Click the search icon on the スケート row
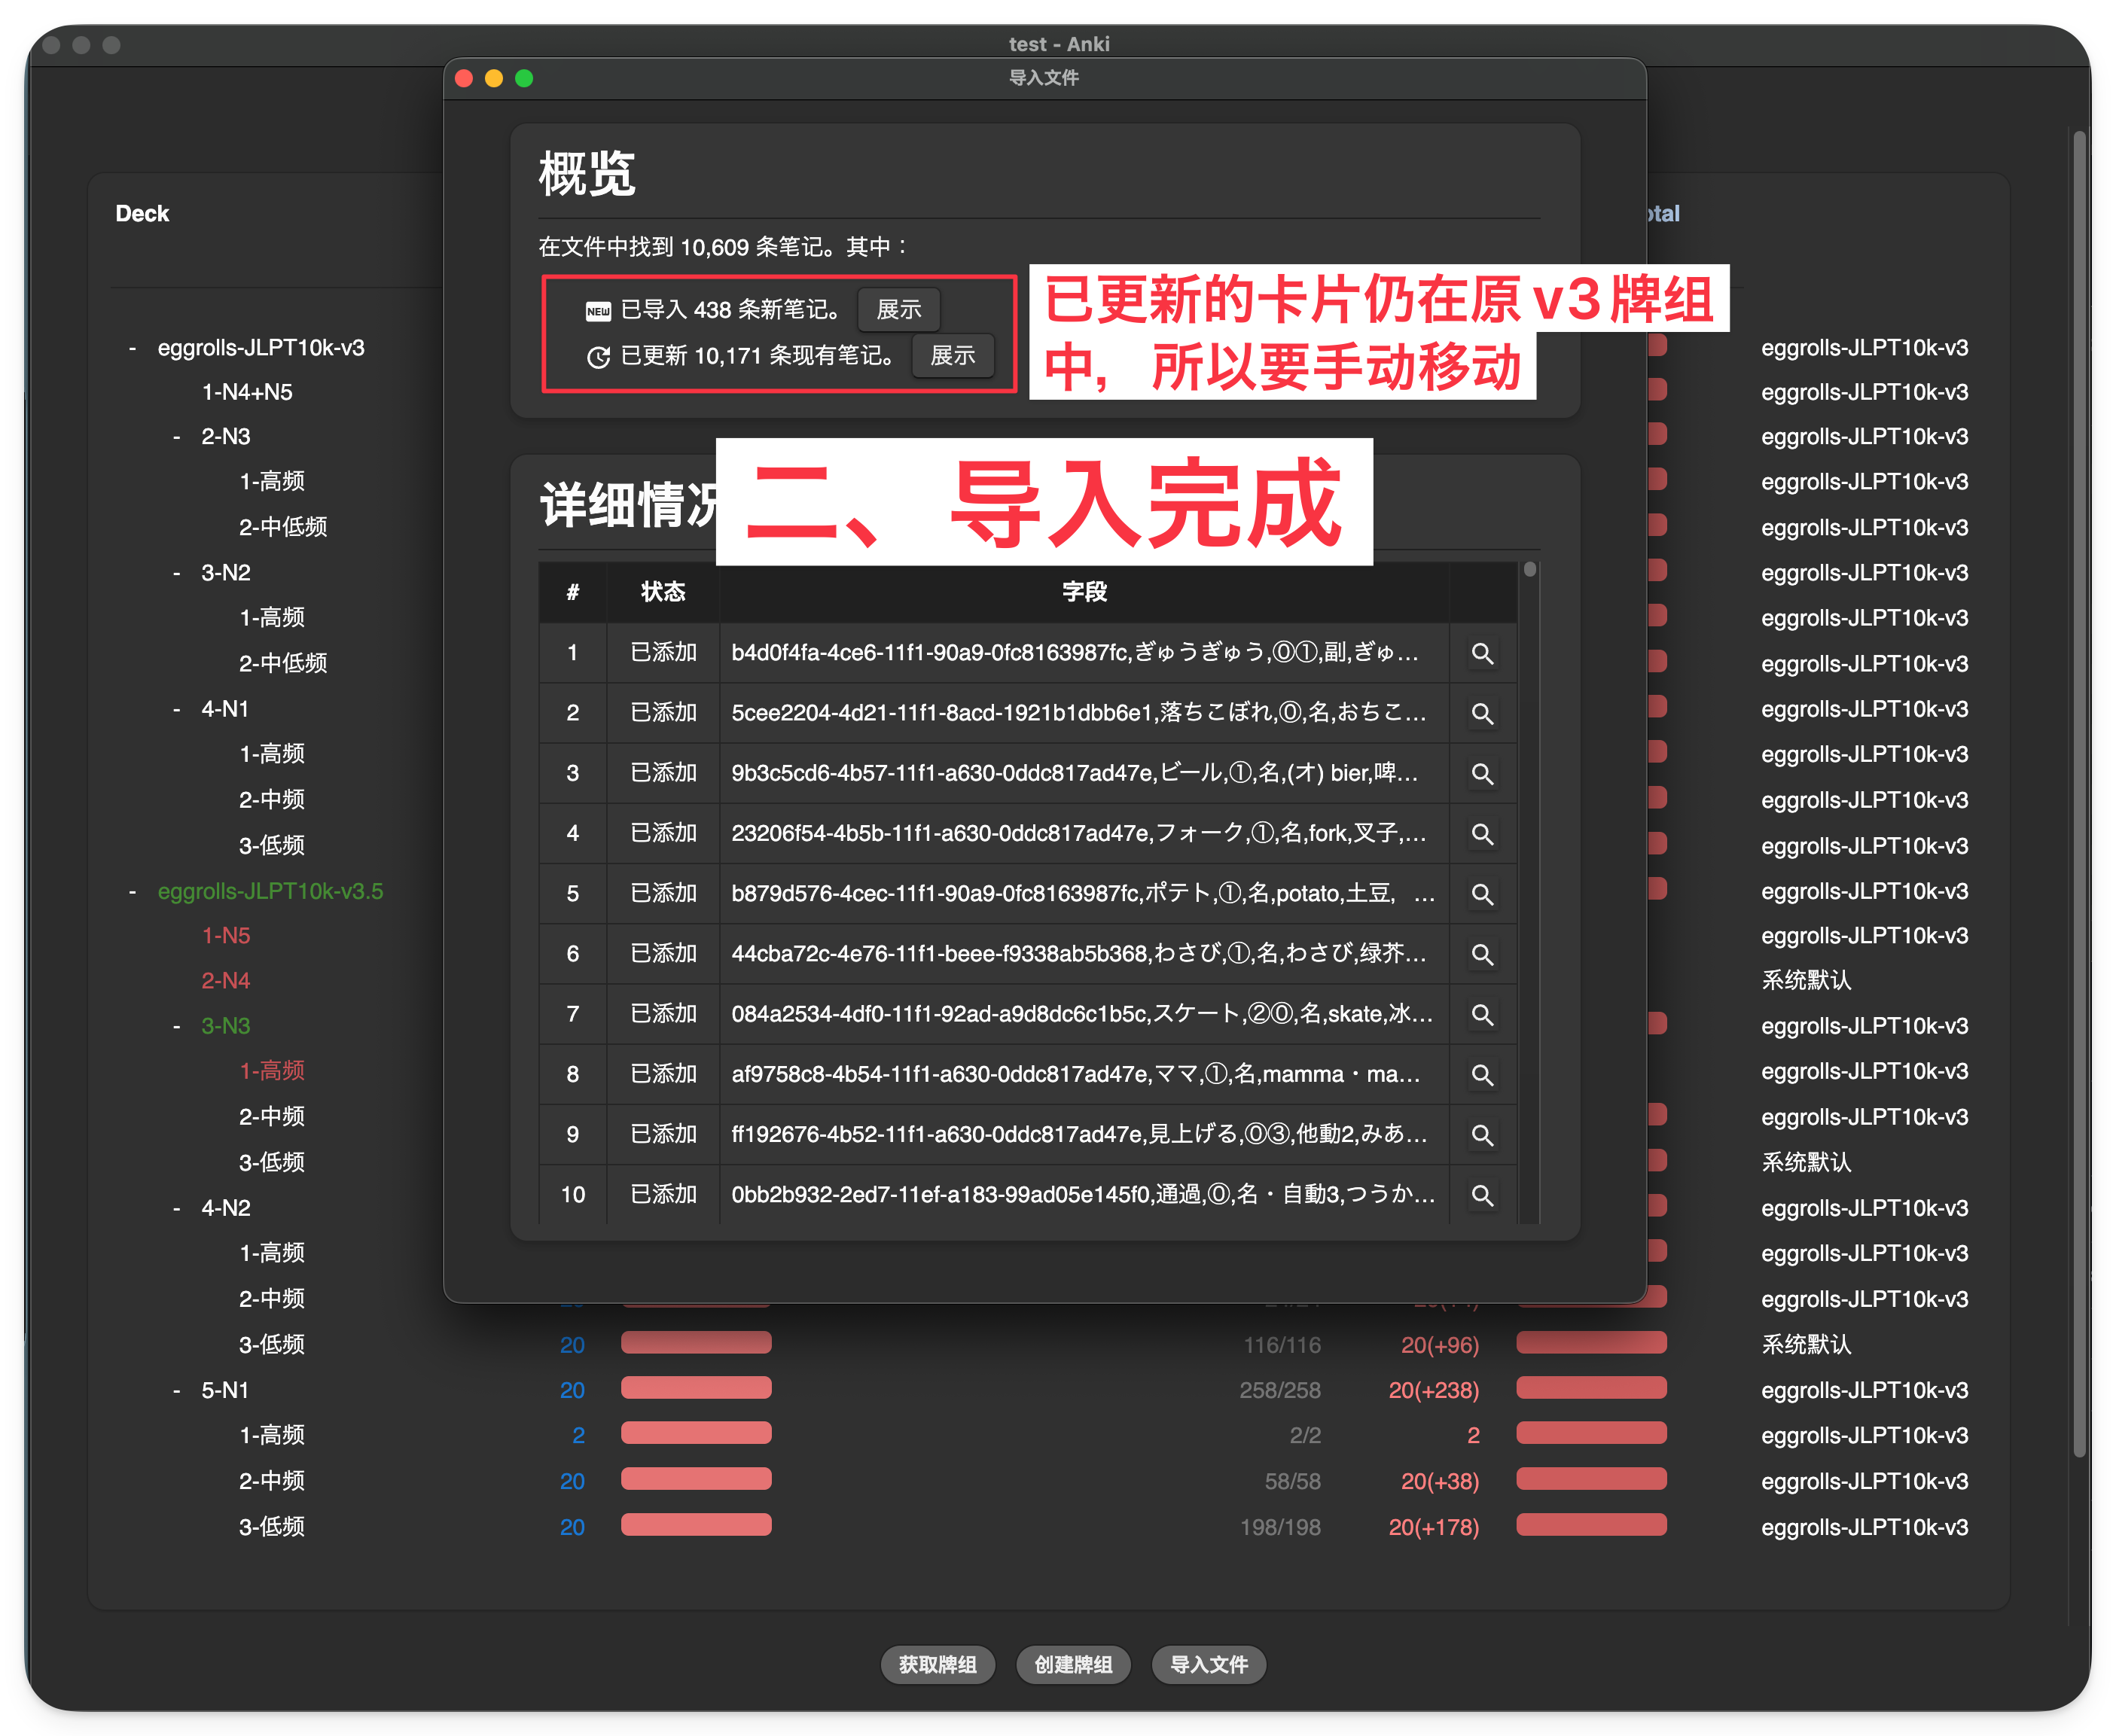 (x=1482, y=1015)
